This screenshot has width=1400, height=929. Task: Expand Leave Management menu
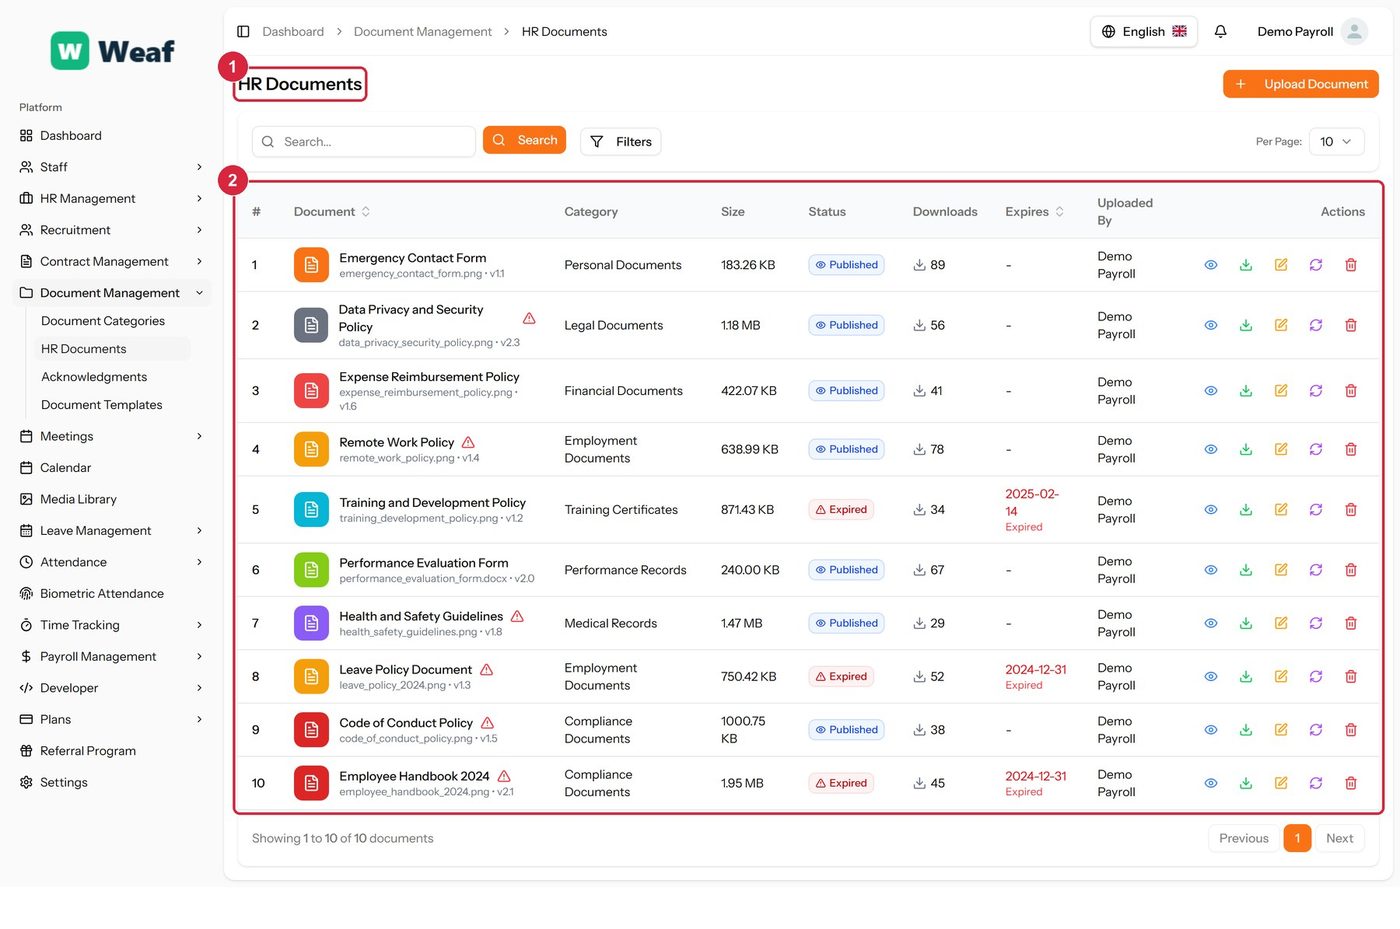click(110, 531)
